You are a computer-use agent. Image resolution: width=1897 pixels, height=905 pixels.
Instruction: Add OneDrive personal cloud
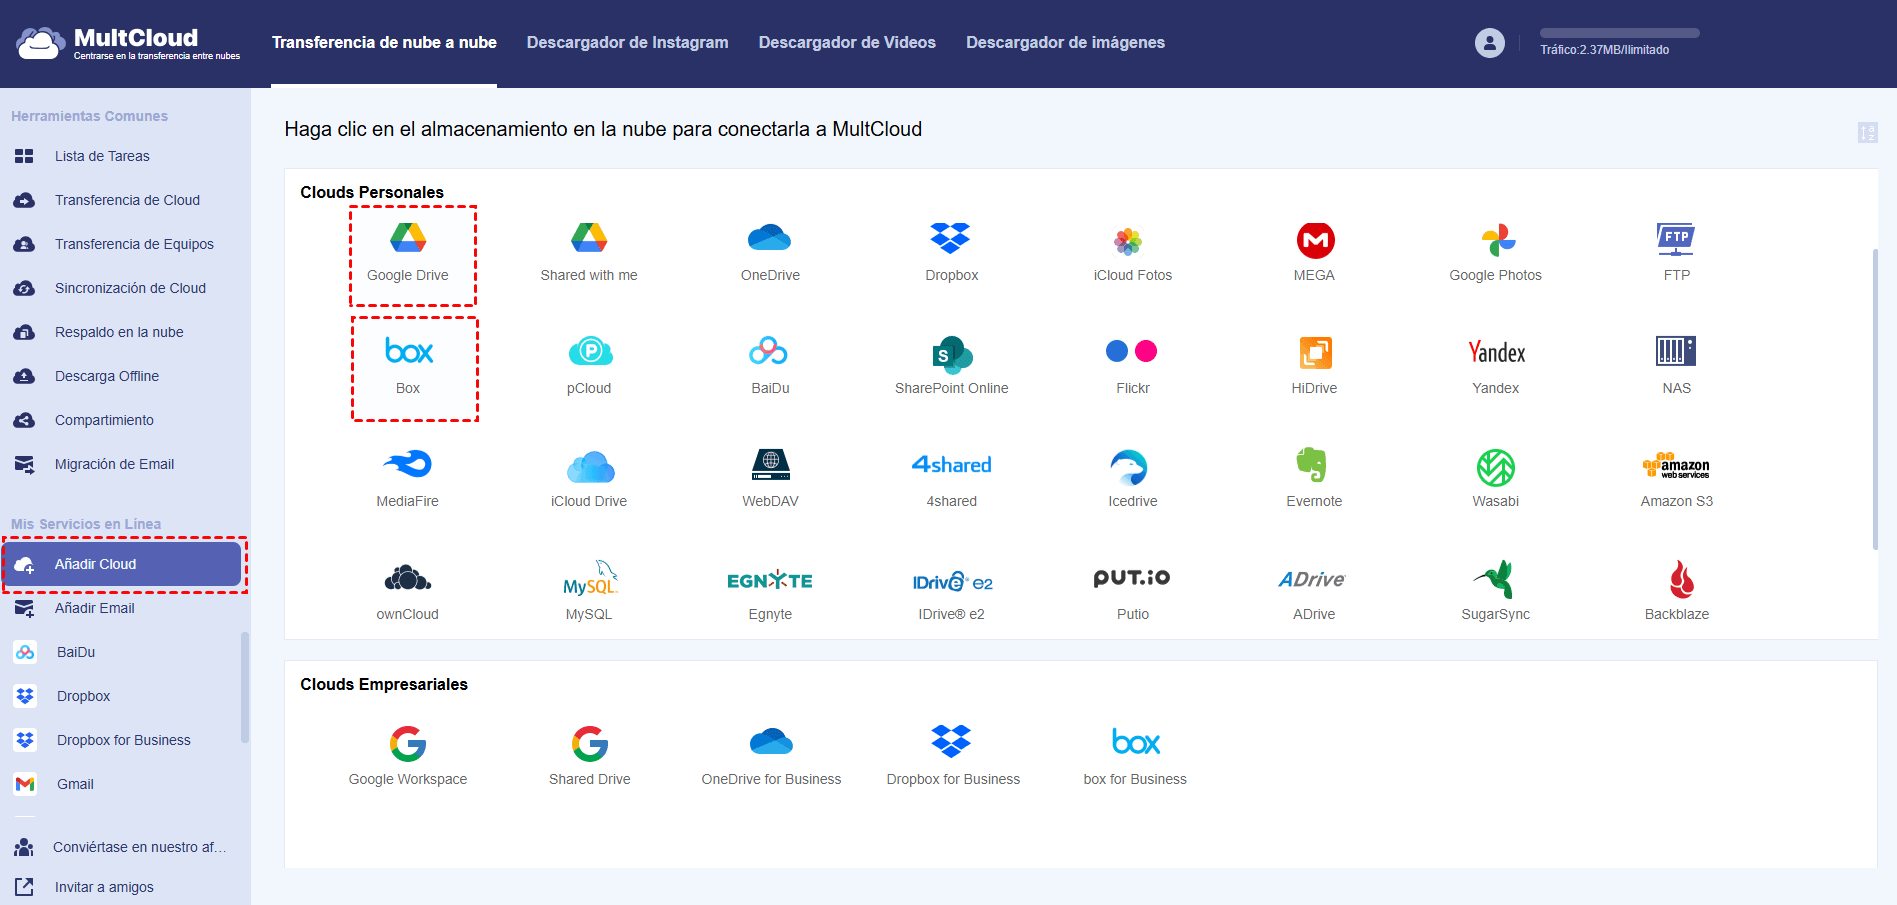pos(770,253)
